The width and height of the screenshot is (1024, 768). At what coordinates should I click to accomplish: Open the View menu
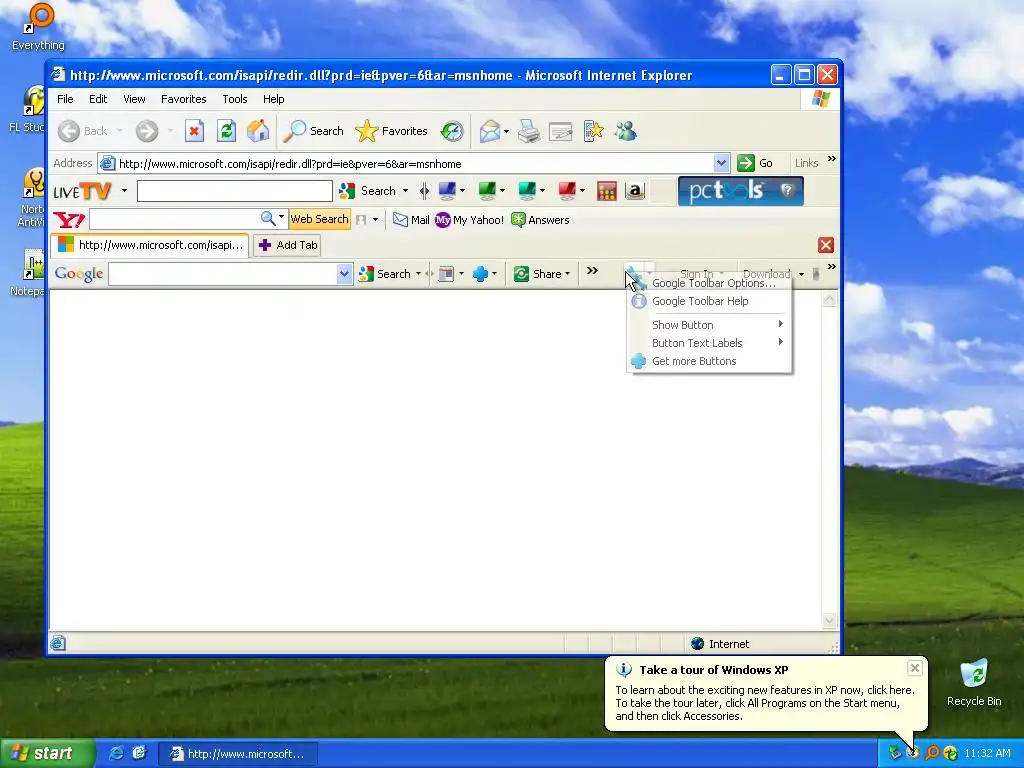coord(135,99)
